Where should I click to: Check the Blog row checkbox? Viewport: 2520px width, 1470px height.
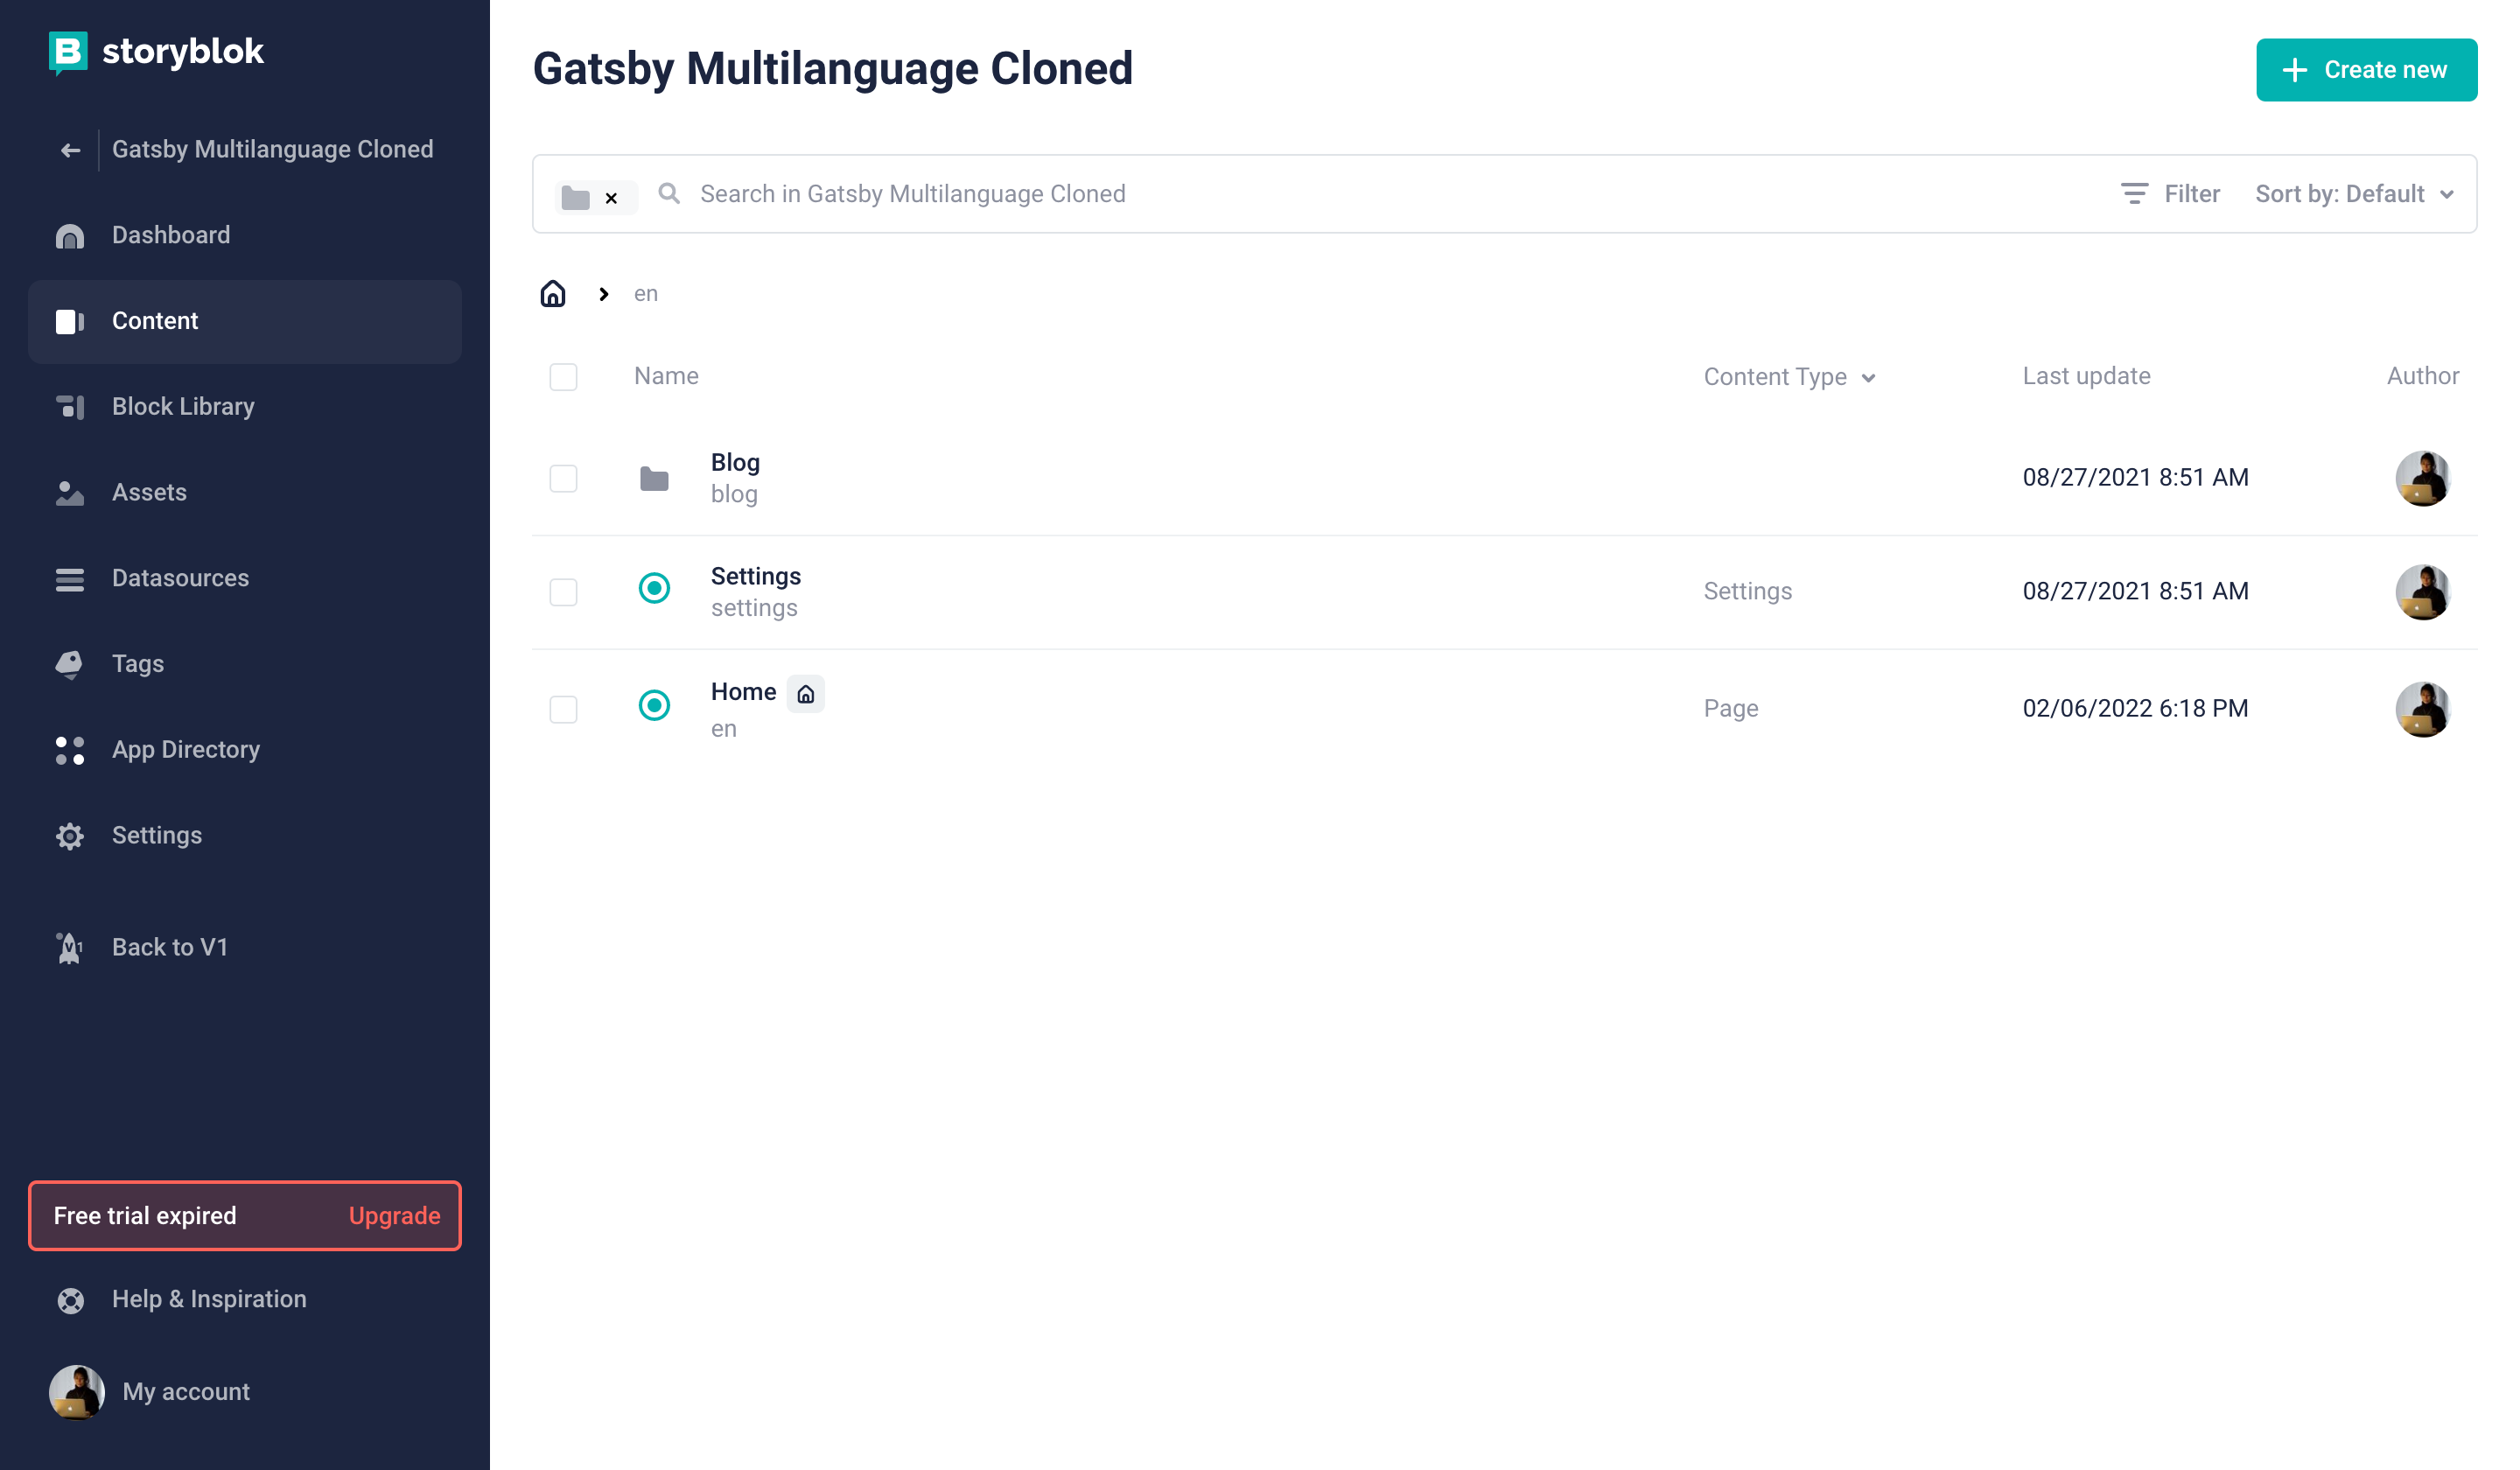coord(564,478)
